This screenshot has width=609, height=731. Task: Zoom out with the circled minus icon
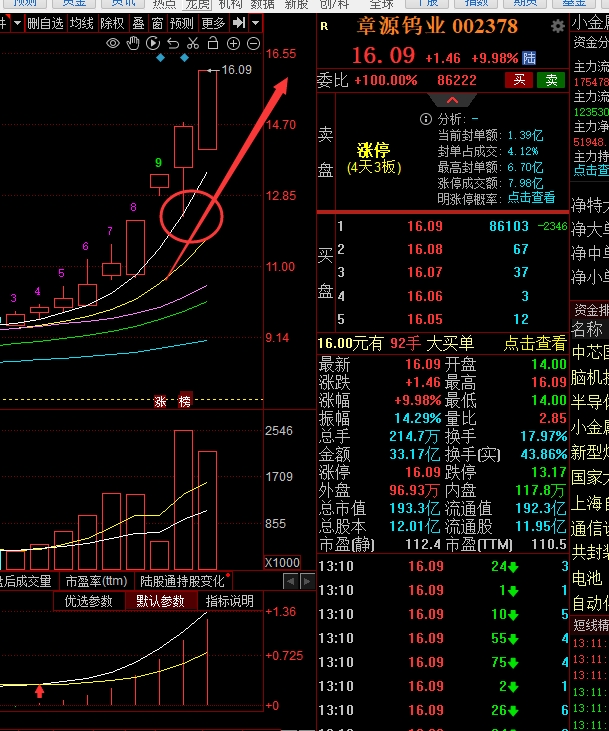click(x=253, y=44)
